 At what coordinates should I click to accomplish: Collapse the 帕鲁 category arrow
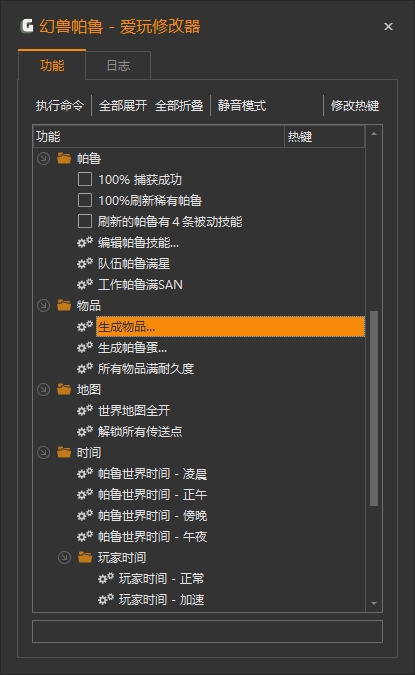[43, 158]
